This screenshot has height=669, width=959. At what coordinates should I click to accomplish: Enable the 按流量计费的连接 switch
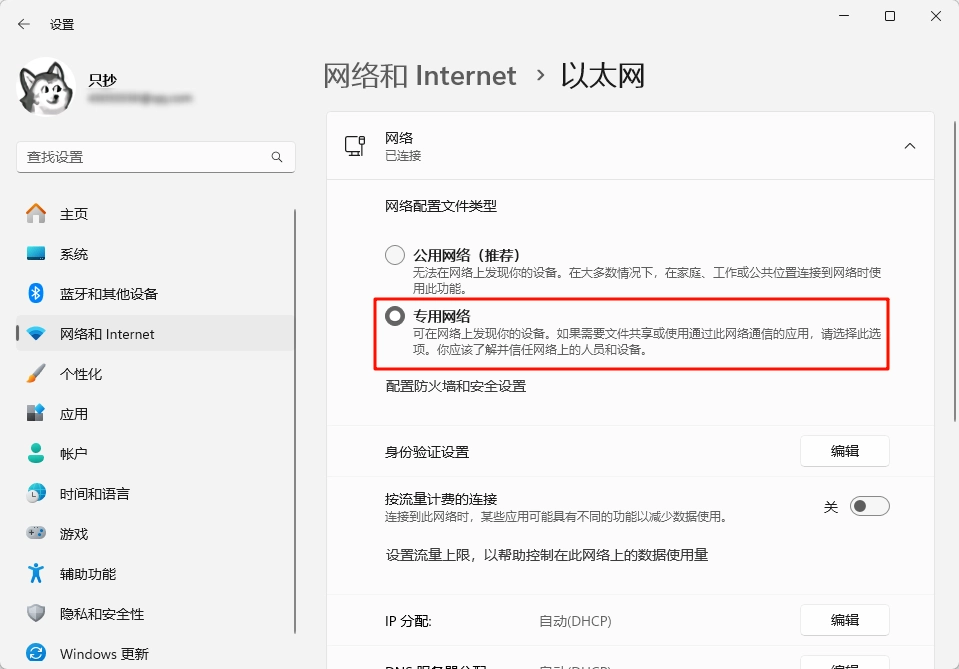869,505
